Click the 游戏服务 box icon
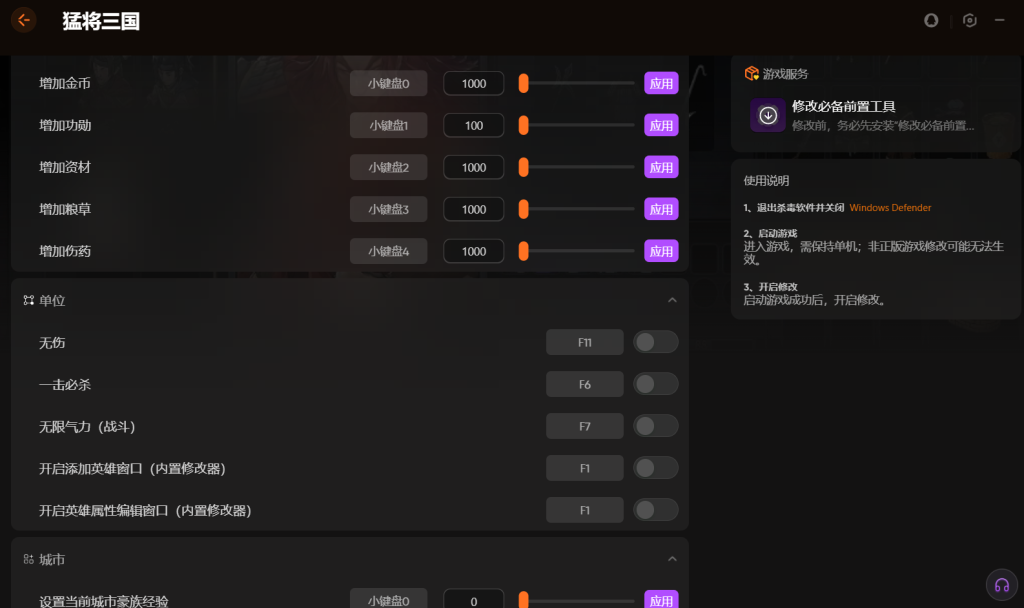 click(x=751, y=73)
